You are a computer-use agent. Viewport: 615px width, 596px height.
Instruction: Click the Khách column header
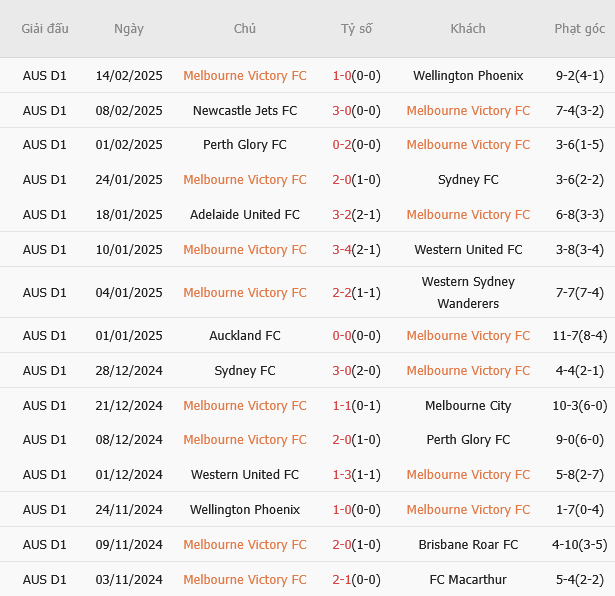[x=468, y=29]
